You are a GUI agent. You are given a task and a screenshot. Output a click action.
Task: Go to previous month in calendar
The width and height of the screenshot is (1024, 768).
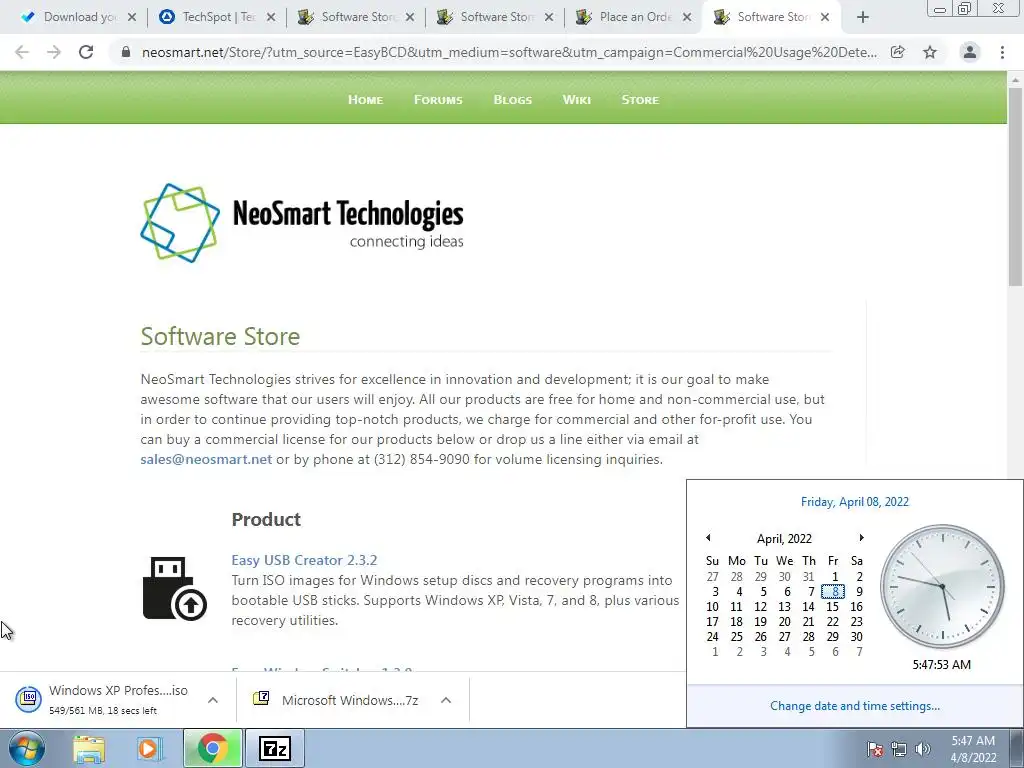coord(708,537)
